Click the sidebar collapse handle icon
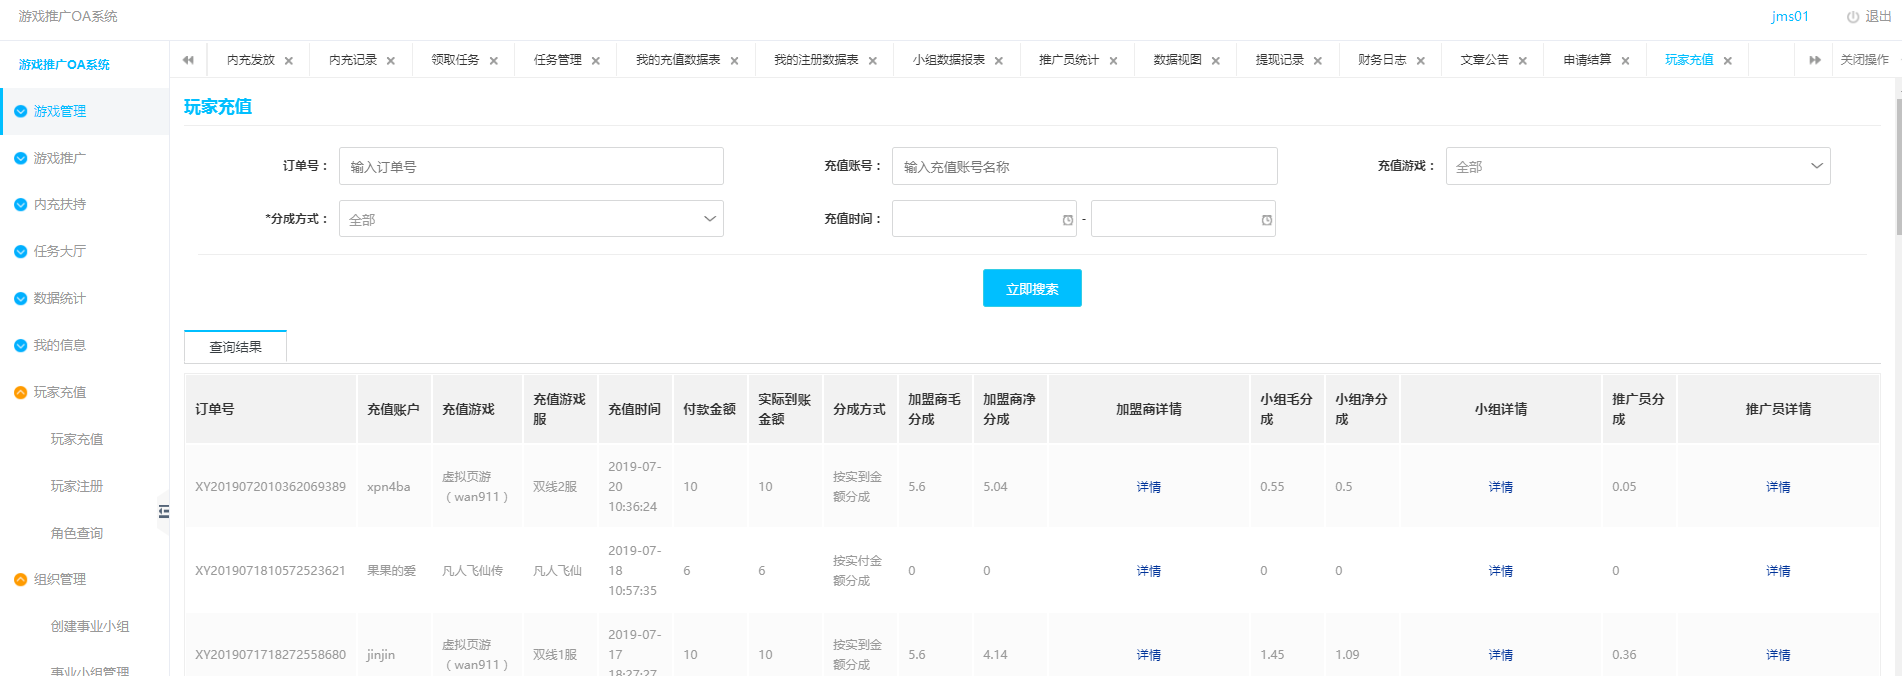This screenshot has width=1902, height=676. 164,512
